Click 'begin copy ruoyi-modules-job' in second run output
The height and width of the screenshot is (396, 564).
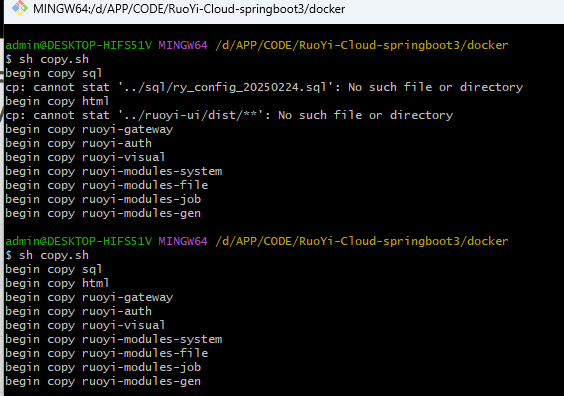[103, 368]
